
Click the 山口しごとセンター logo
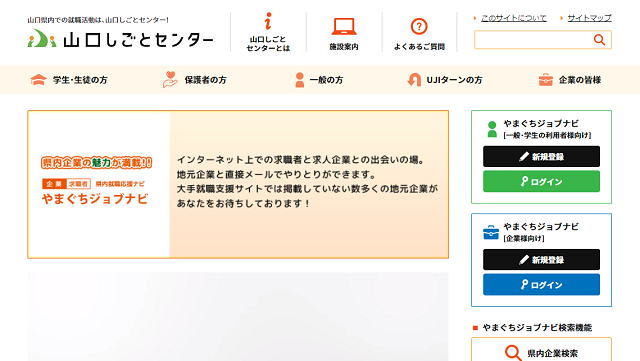pyautogui.click(x=120, y=38)
